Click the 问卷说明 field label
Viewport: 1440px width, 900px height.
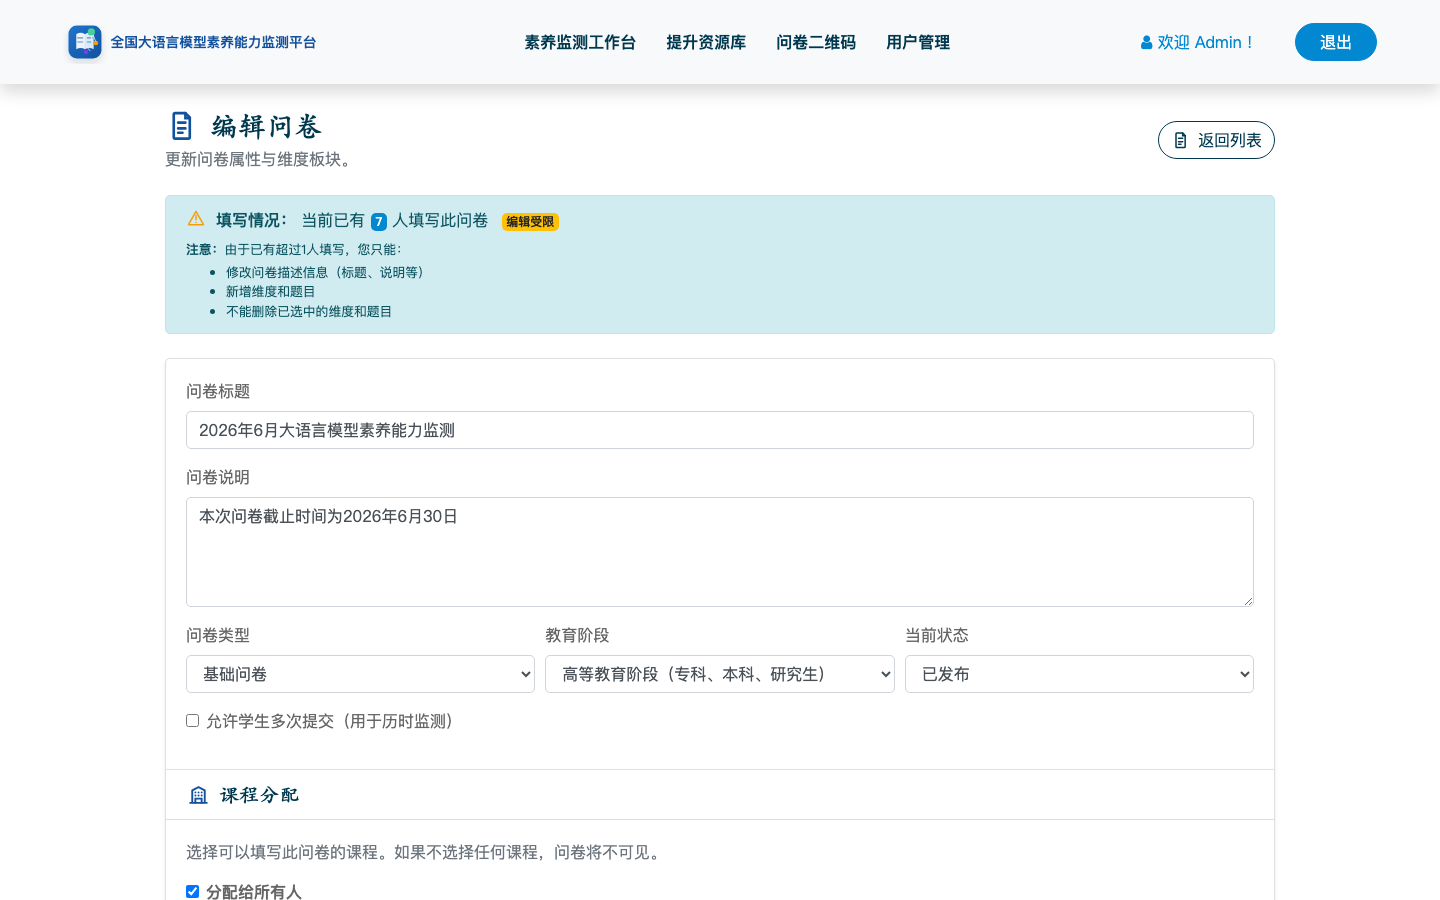[x=218, y=477]
